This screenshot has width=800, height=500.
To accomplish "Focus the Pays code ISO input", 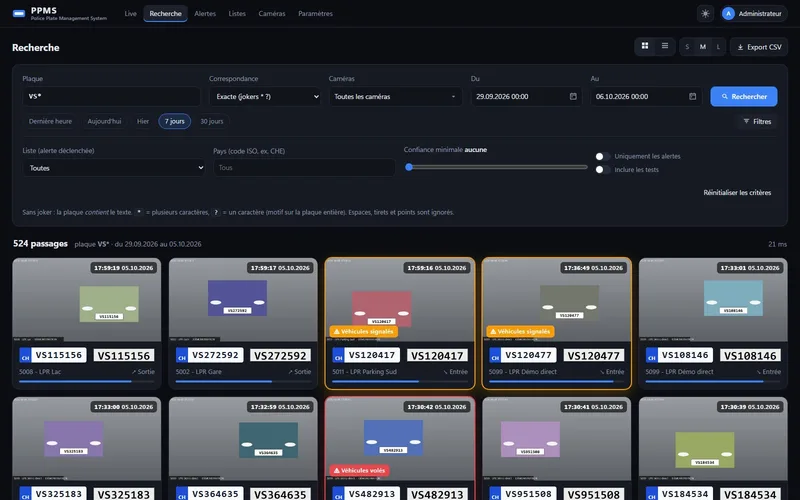I will coord(304,168).
